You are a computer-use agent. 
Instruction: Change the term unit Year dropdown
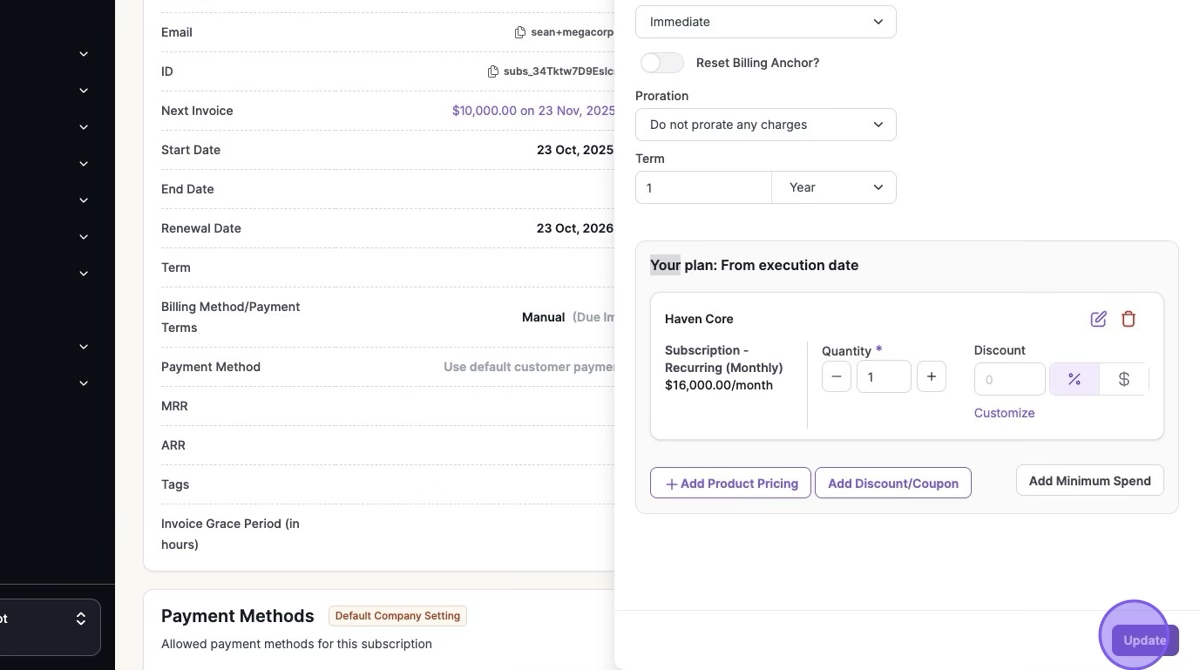834,187
